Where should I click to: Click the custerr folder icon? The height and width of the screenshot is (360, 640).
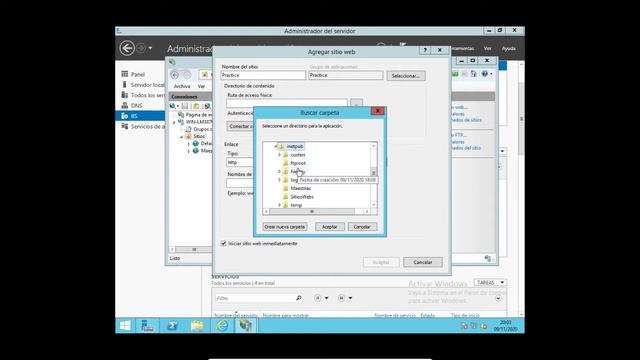tap(286, 155)
